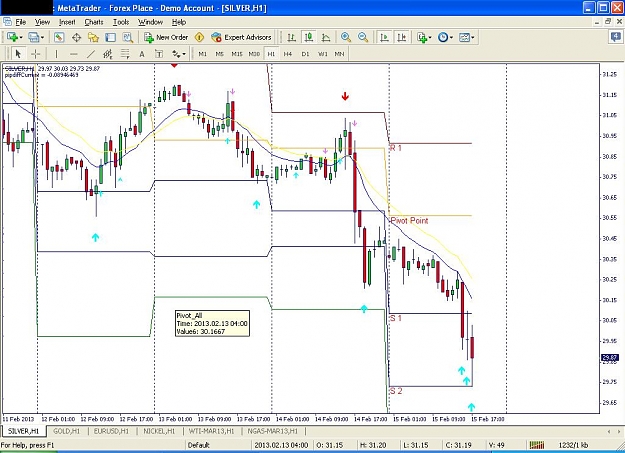Open the Insert menu
The height and width of the screenshot is (453, 625).
(67, 22)
